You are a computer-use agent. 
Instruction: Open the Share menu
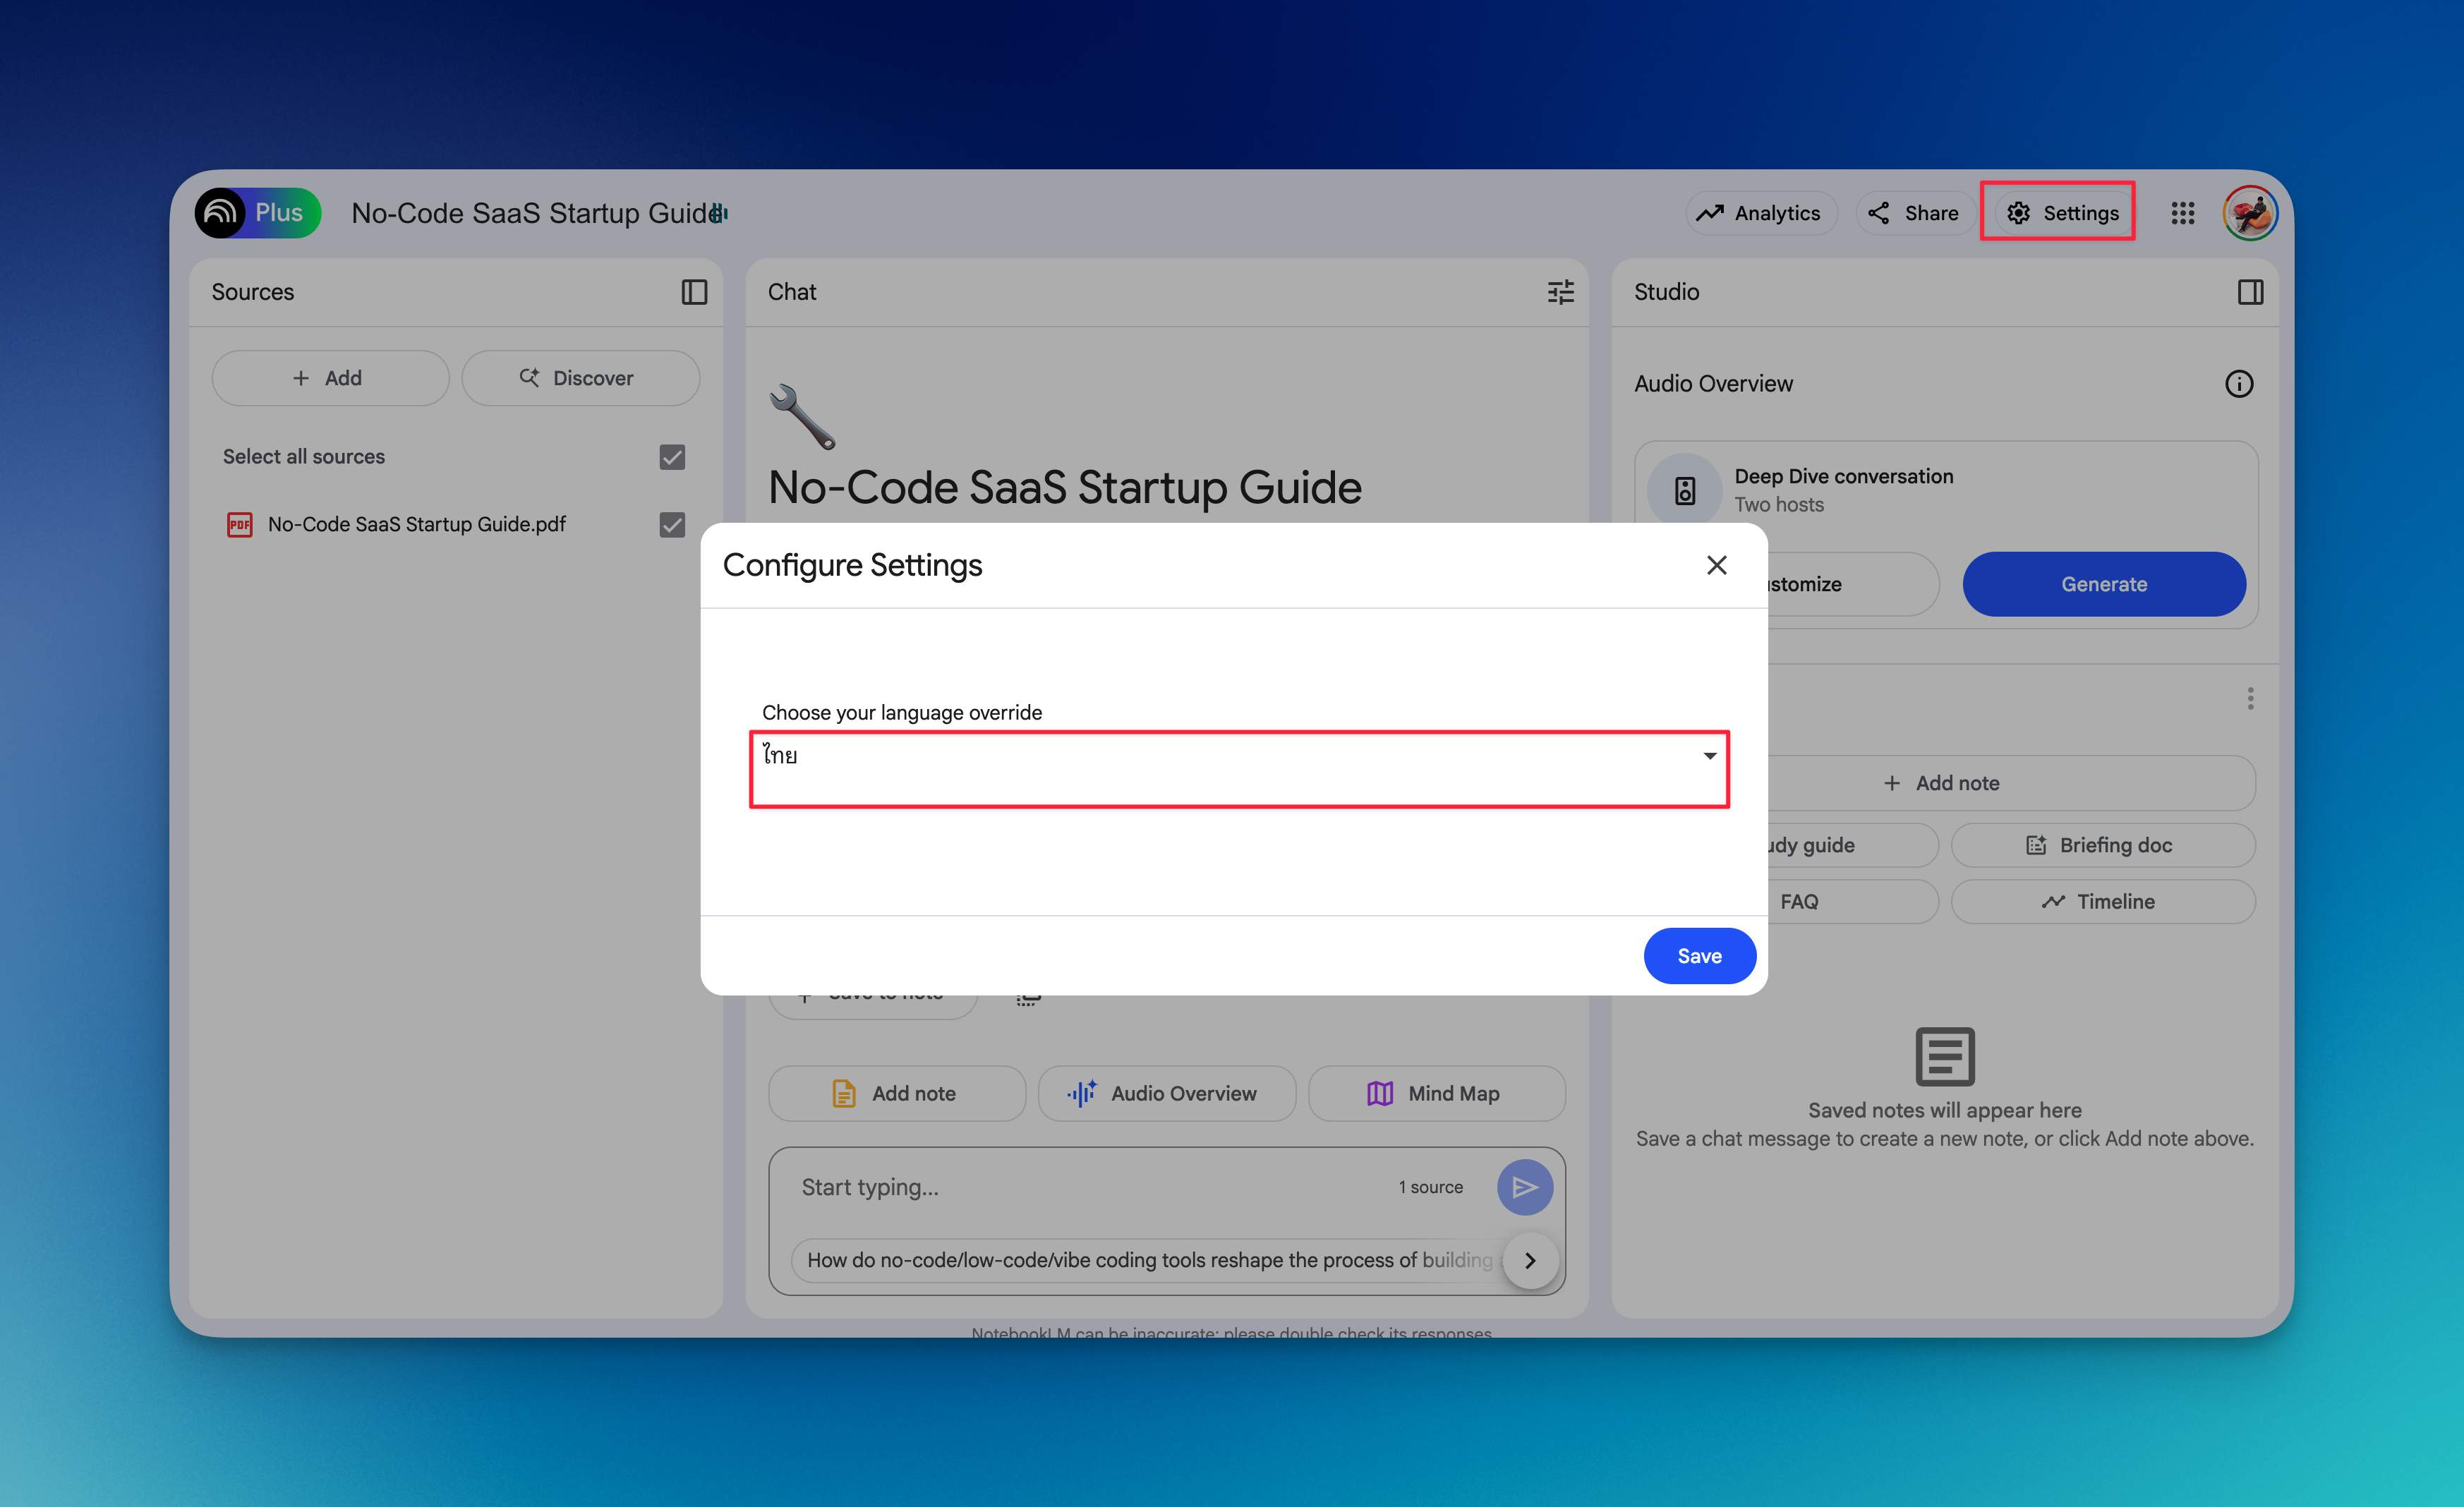pos(1914,213)
